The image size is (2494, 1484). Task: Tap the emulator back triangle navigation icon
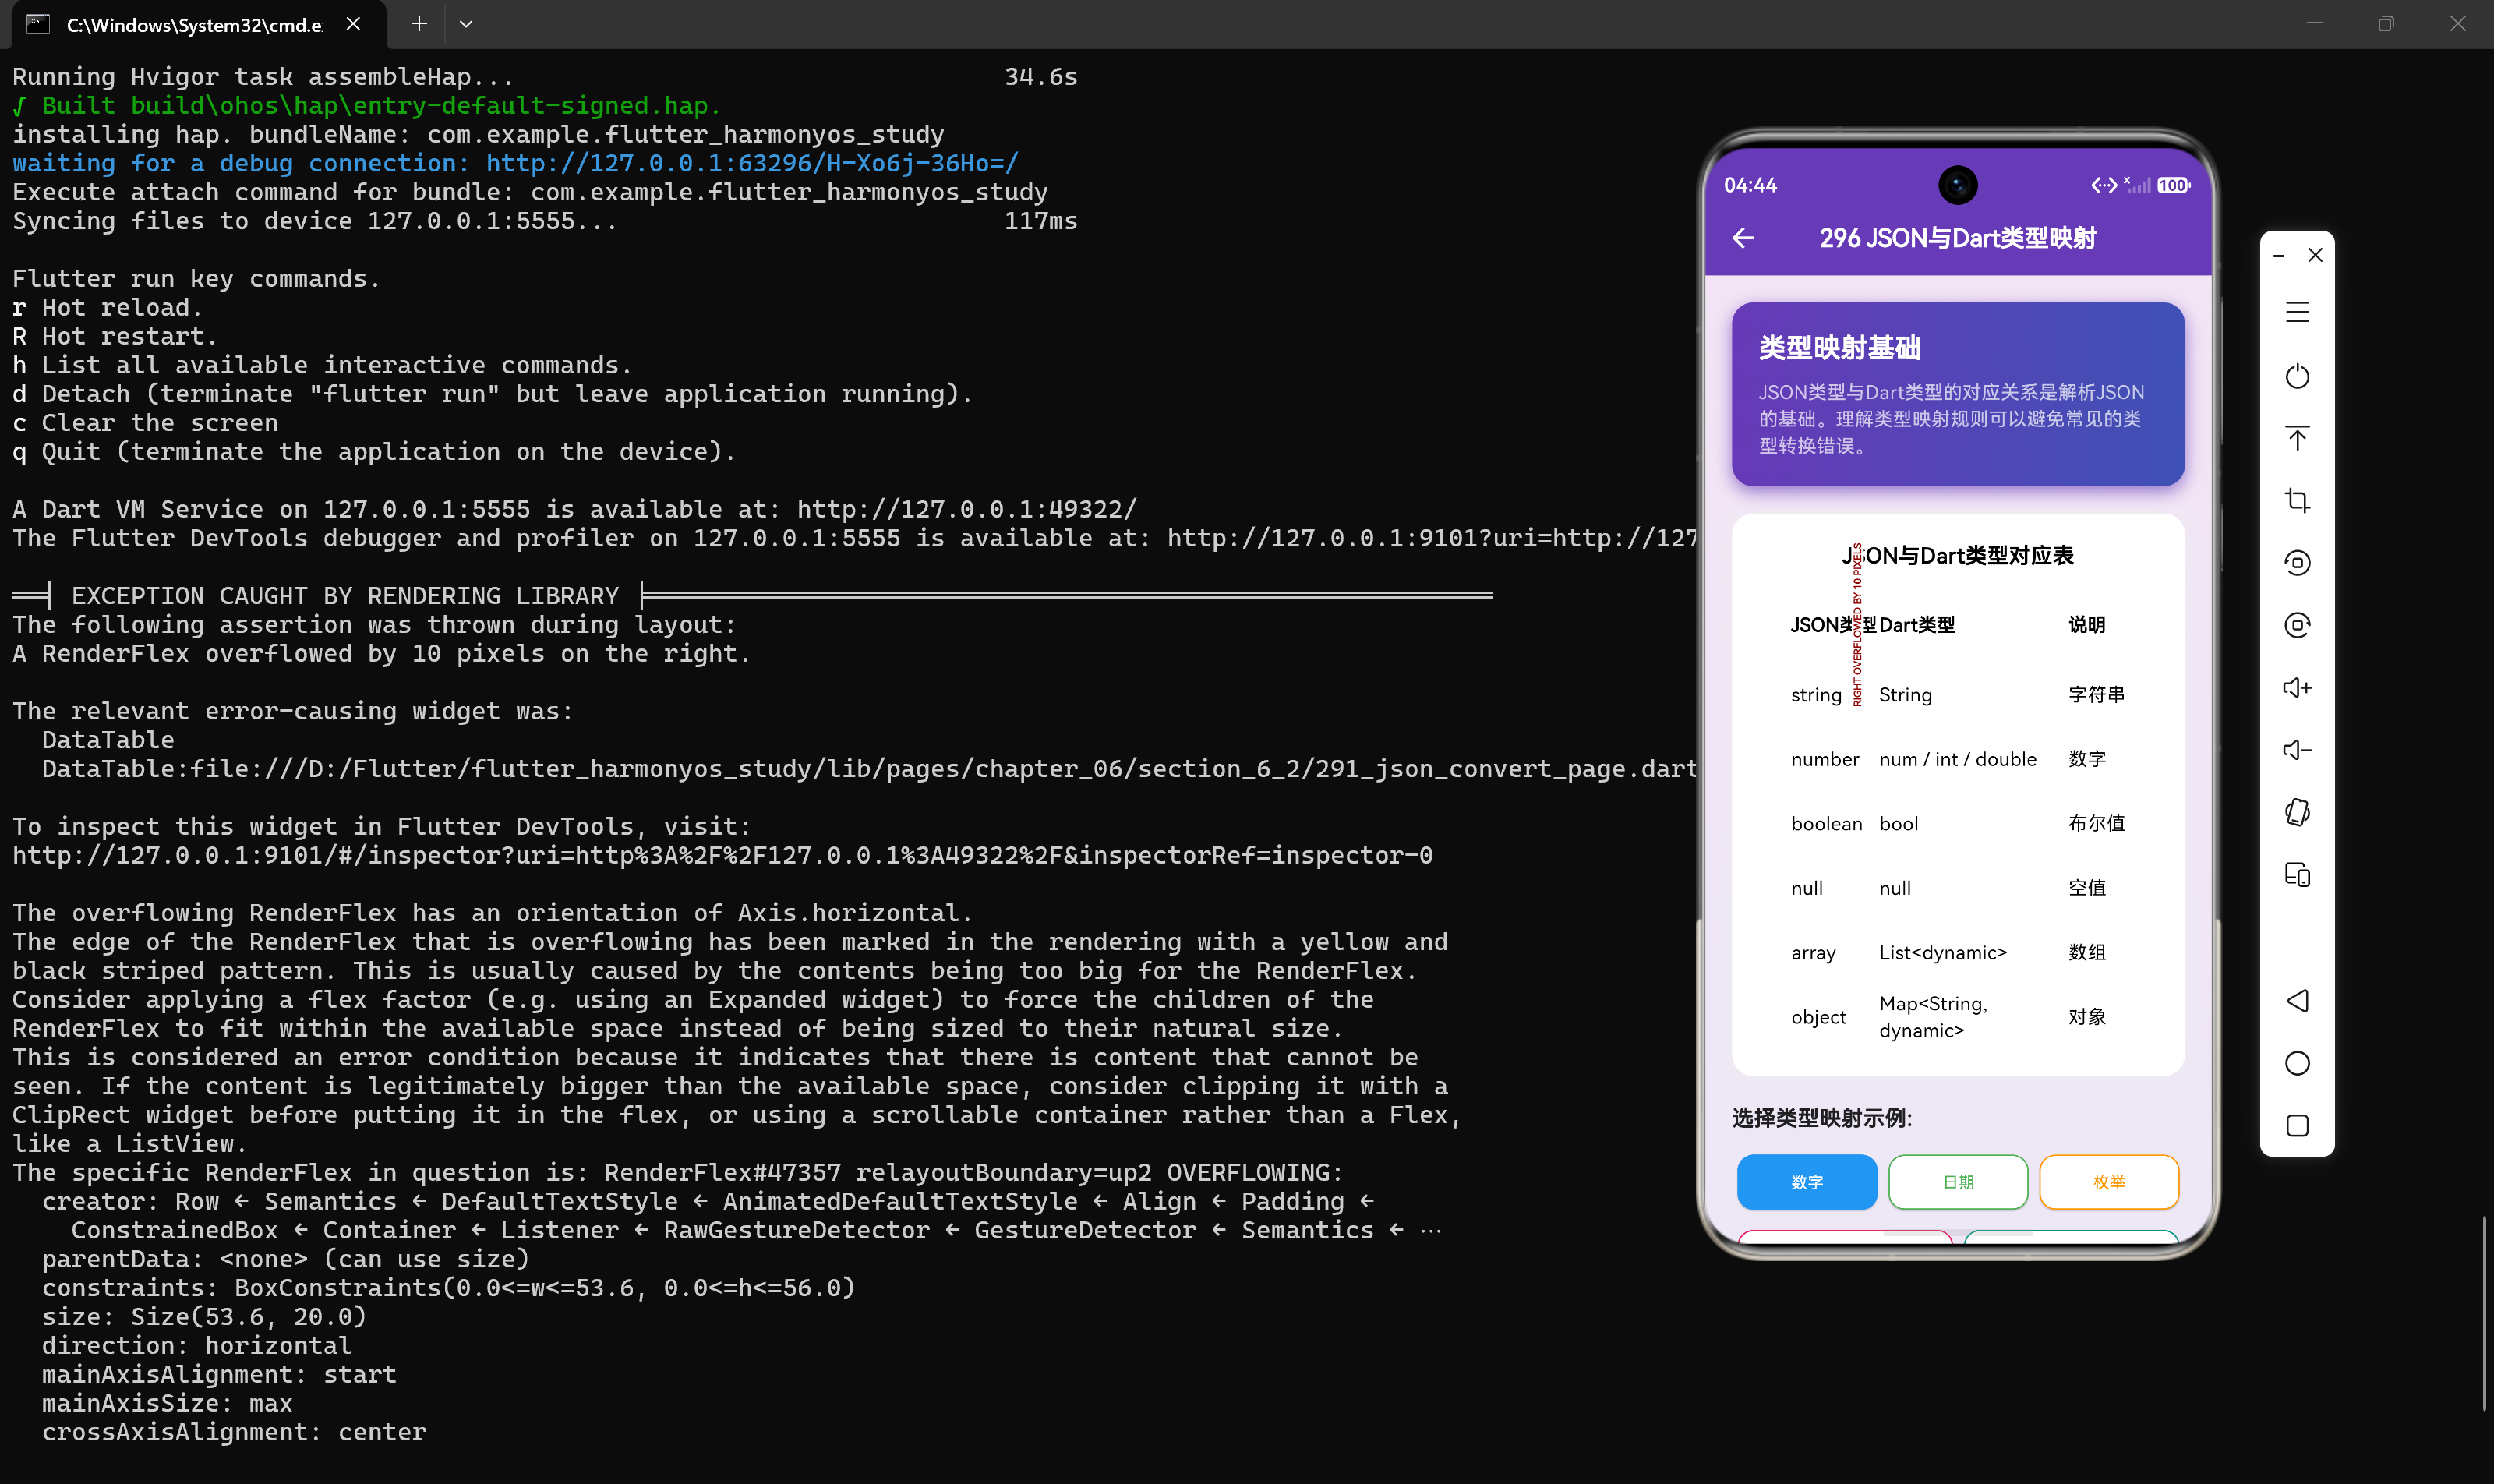[x=2297, y=1000]
